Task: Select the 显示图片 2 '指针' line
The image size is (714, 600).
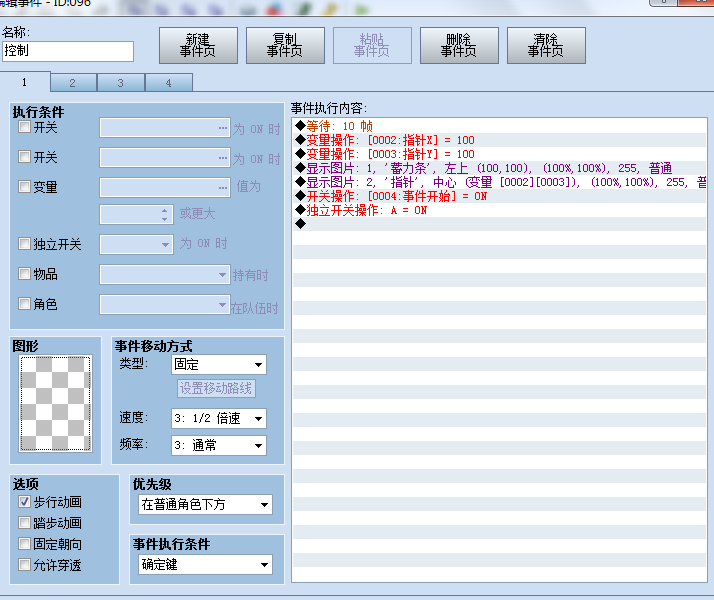Action: pyautogui.click(x=500, y=183)
